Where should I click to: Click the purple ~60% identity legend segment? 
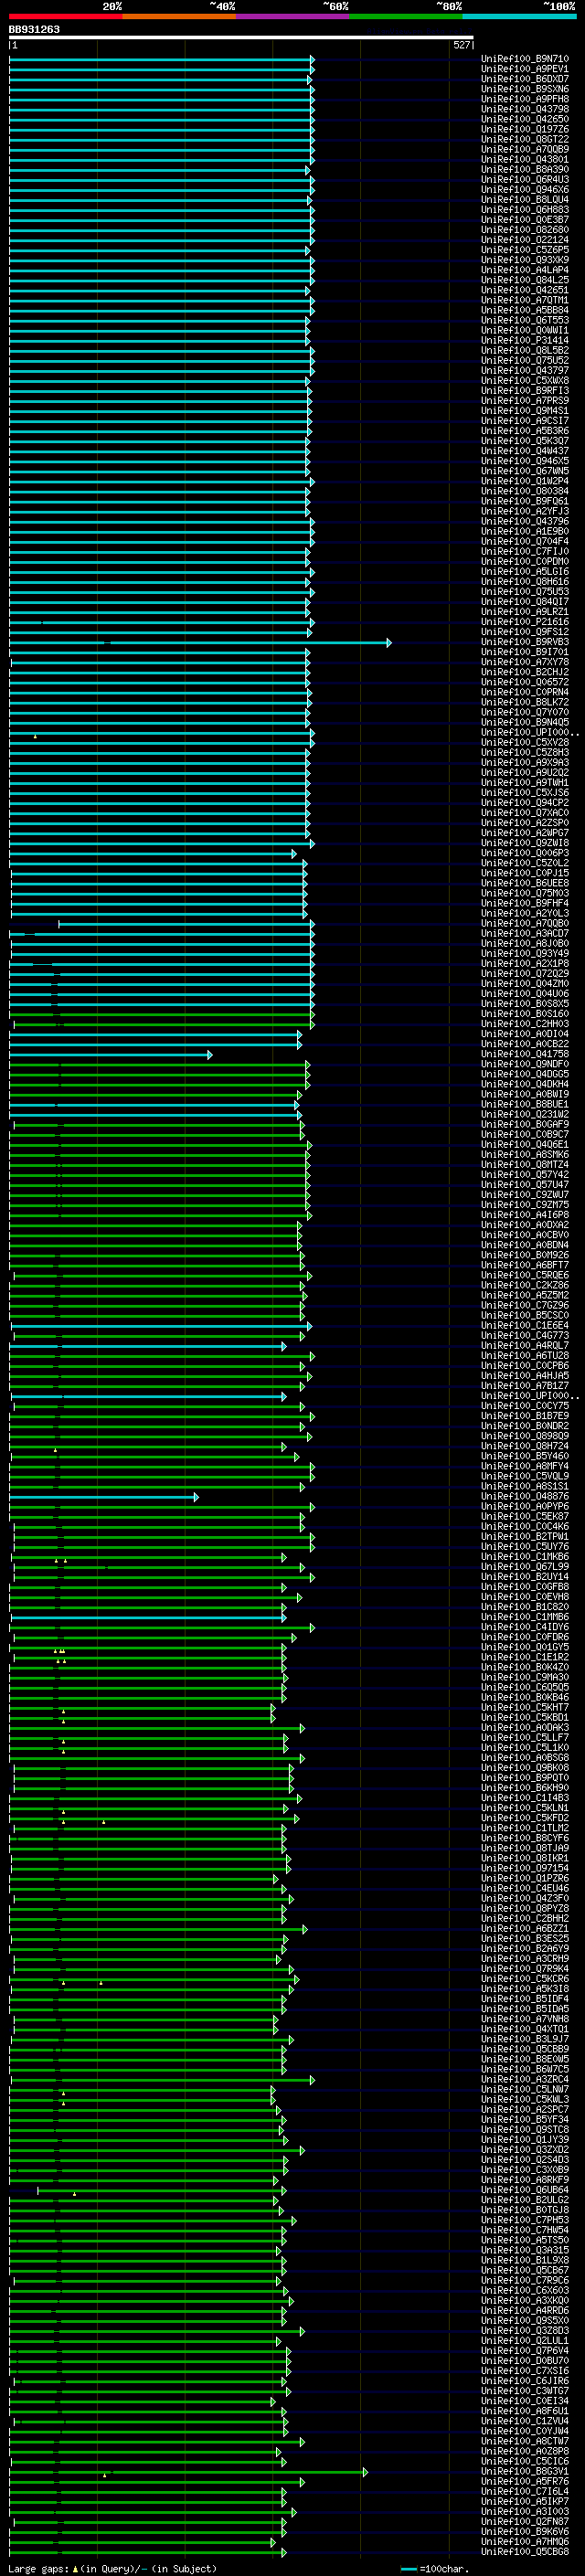tap(293, 16)
